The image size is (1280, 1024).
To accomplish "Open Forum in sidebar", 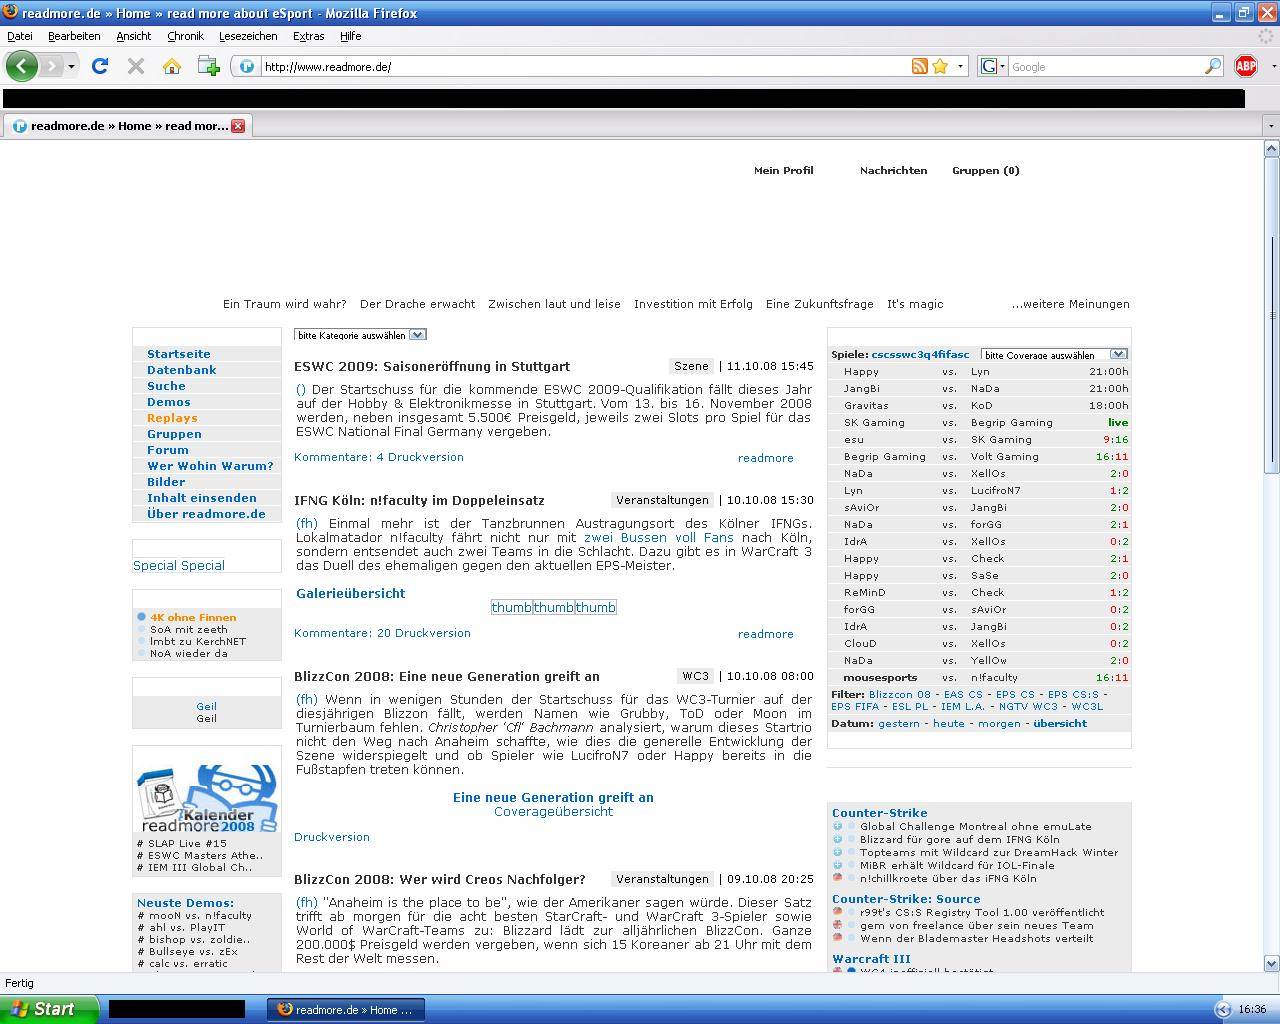I will (167, 450).
